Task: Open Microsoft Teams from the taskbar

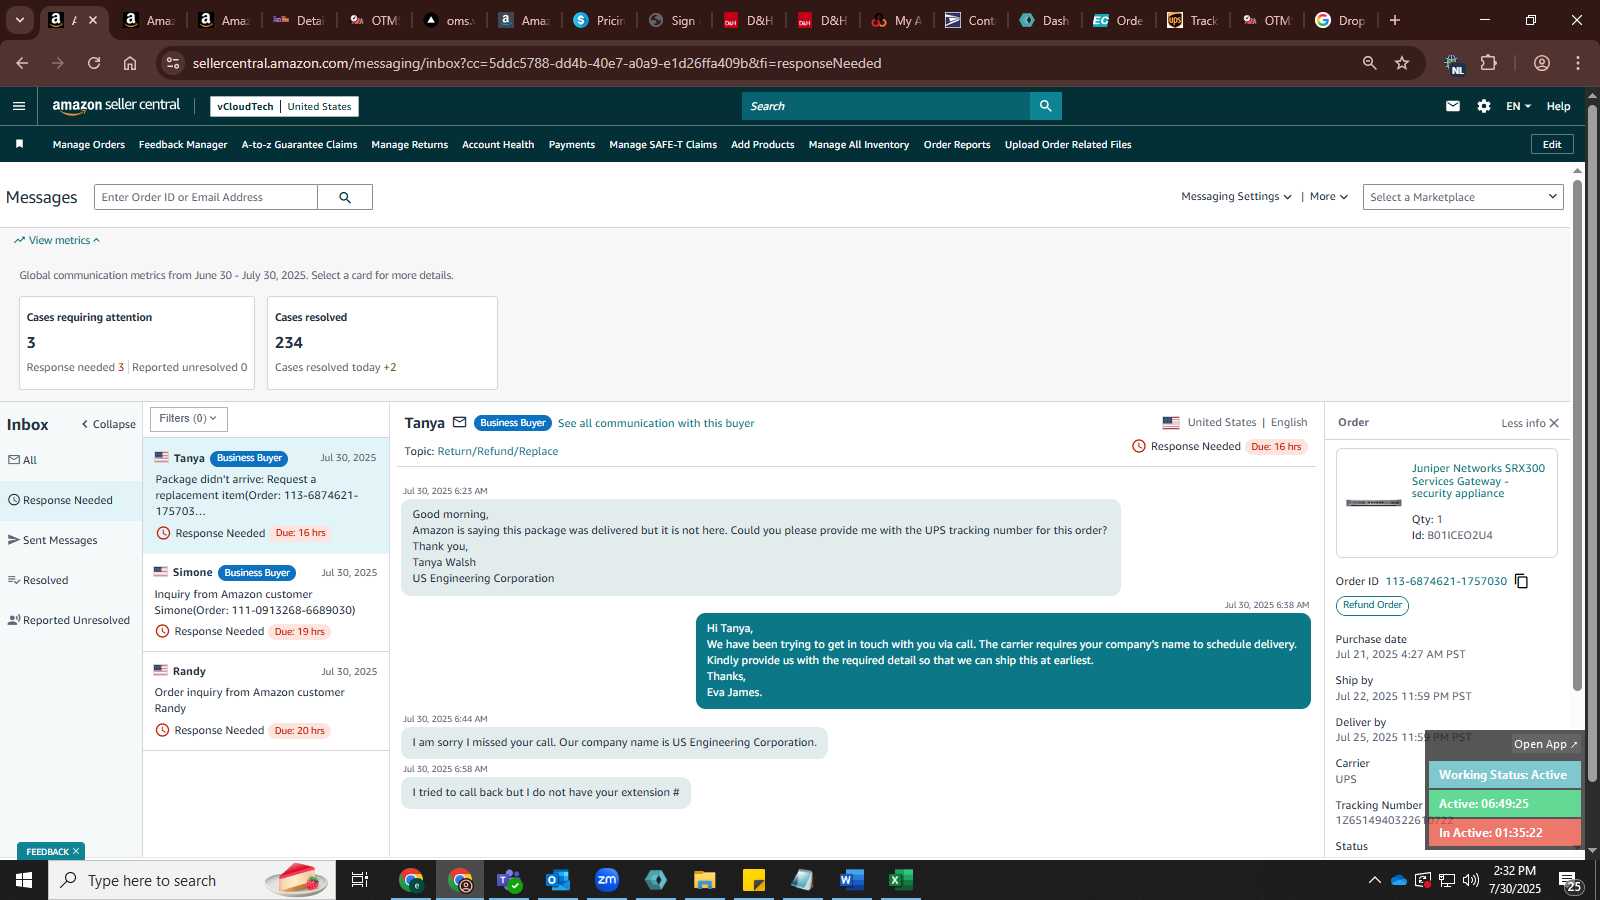Action: click(509, 880)
